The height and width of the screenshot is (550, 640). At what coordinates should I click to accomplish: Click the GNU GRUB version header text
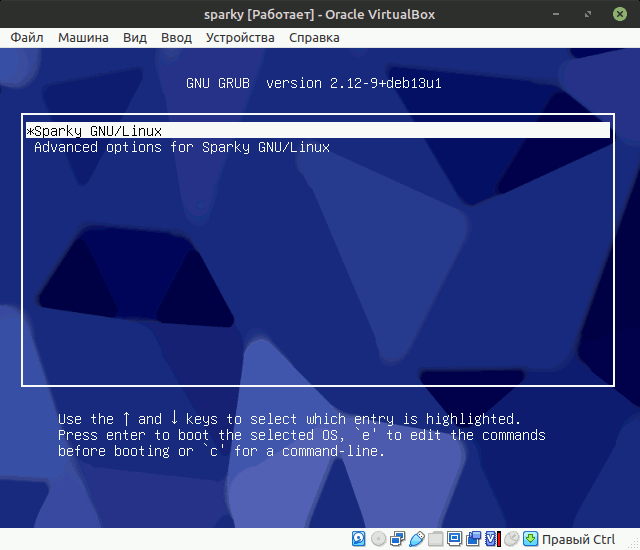tap(313, 83)
